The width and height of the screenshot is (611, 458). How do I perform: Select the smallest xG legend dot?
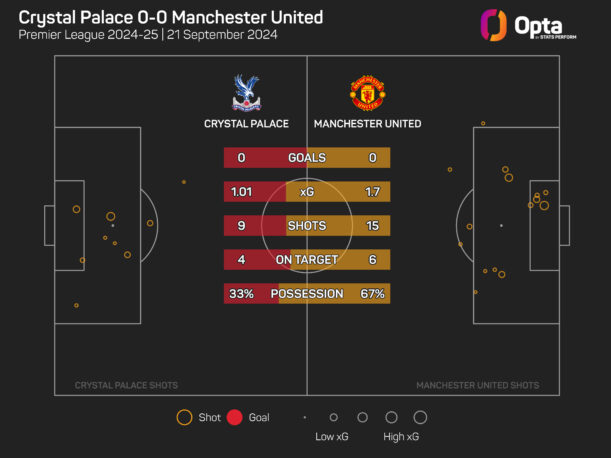coord(304,417)
